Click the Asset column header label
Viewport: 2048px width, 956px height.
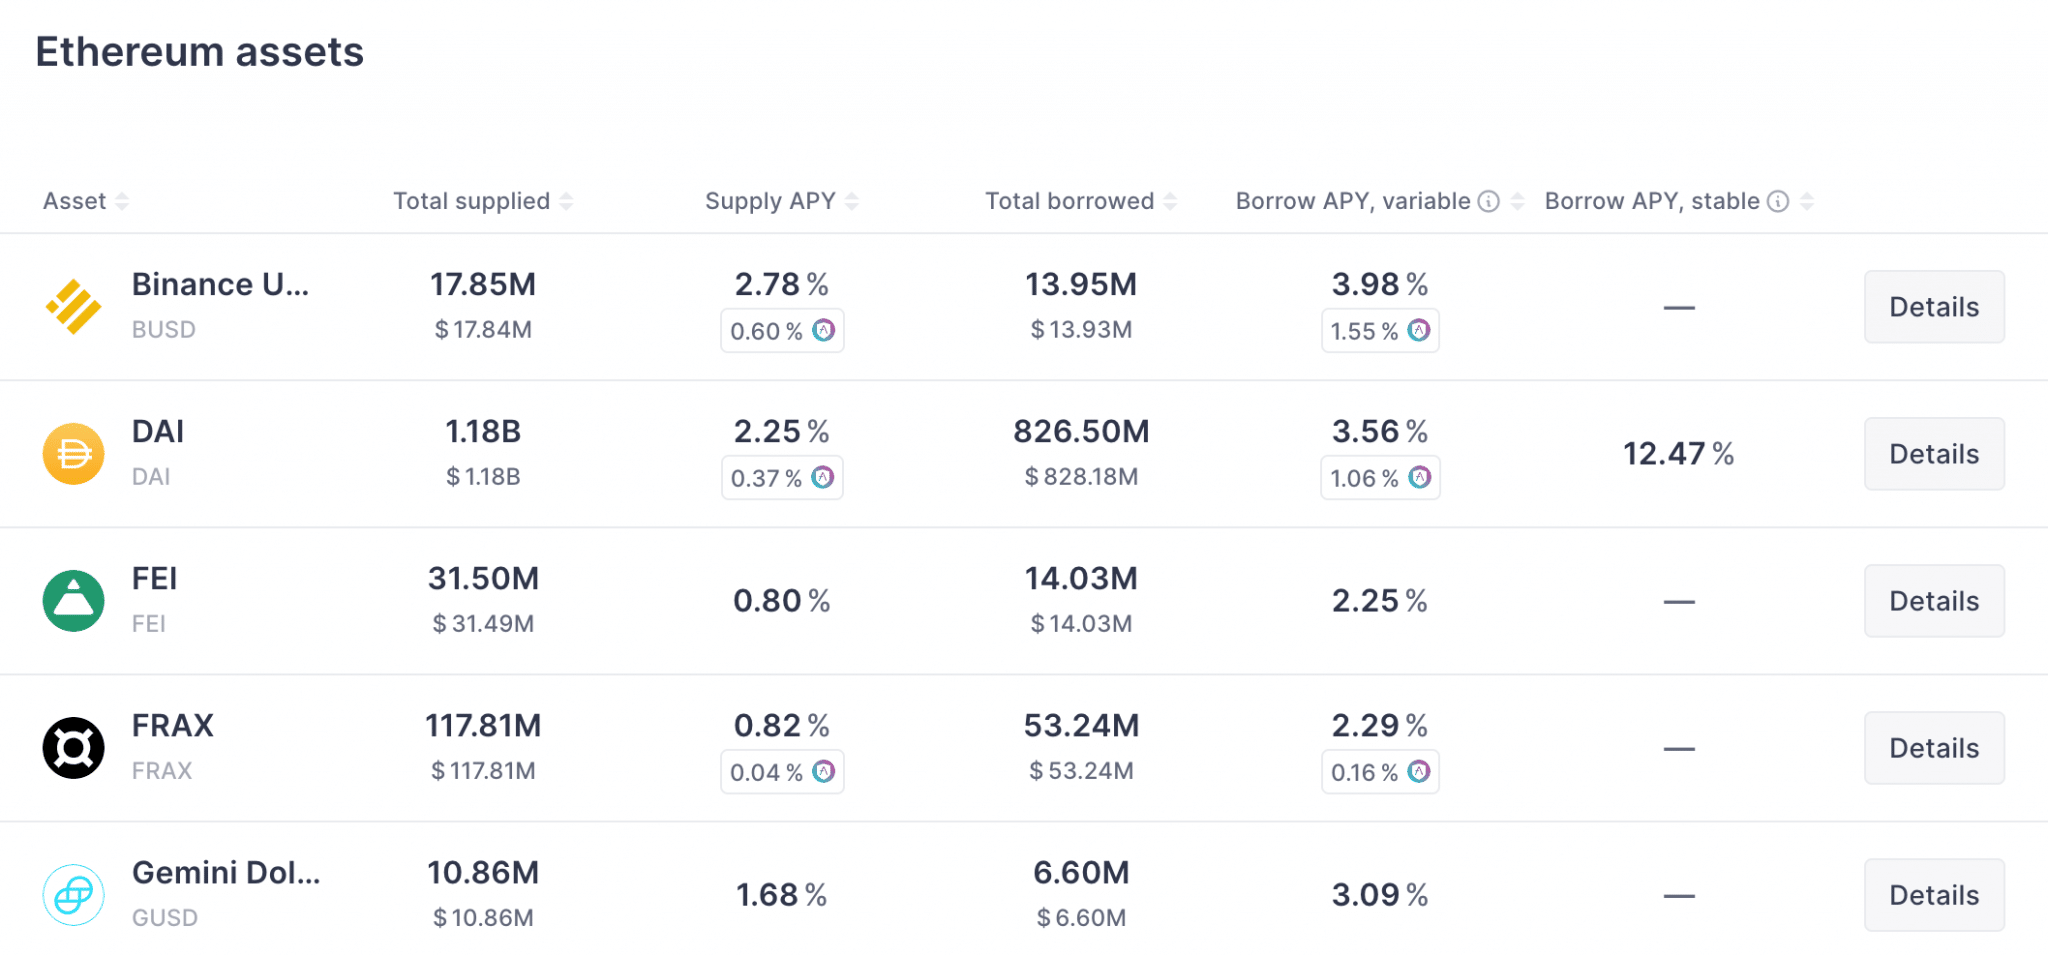75,202
